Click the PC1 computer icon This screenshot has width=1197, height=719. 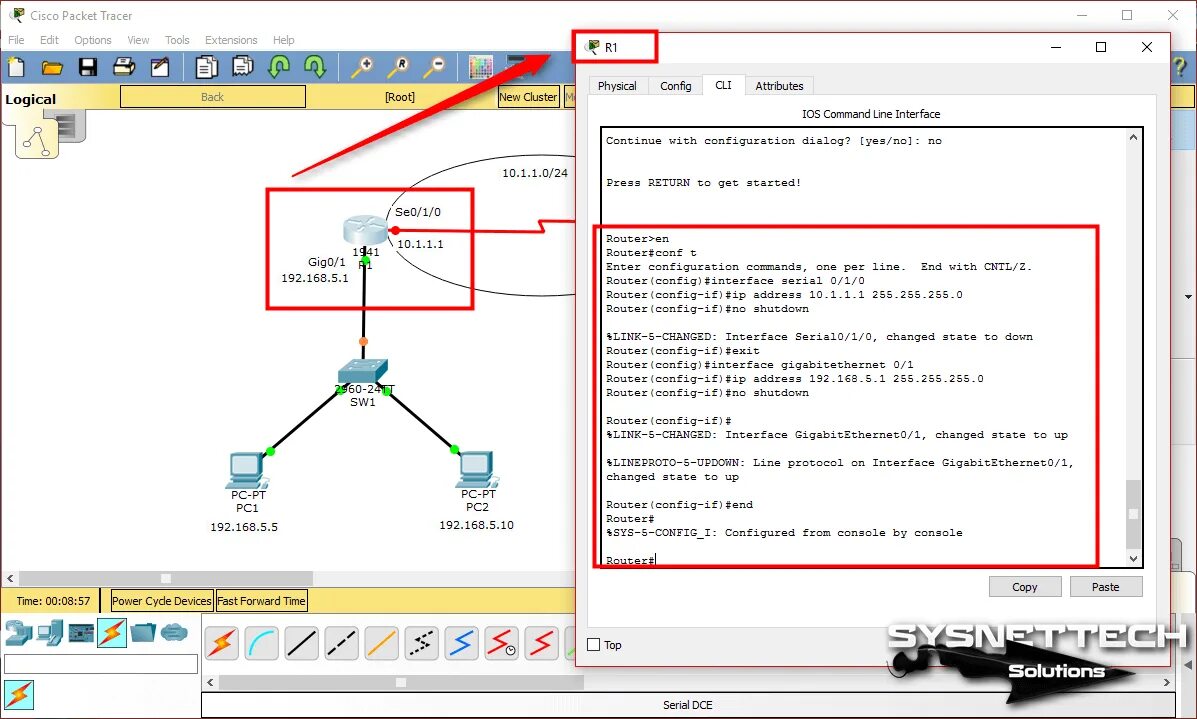[247, 470]
